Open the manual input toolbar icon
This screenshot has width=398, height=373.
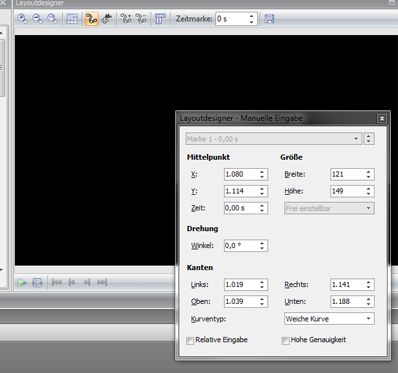coord(160,19)
